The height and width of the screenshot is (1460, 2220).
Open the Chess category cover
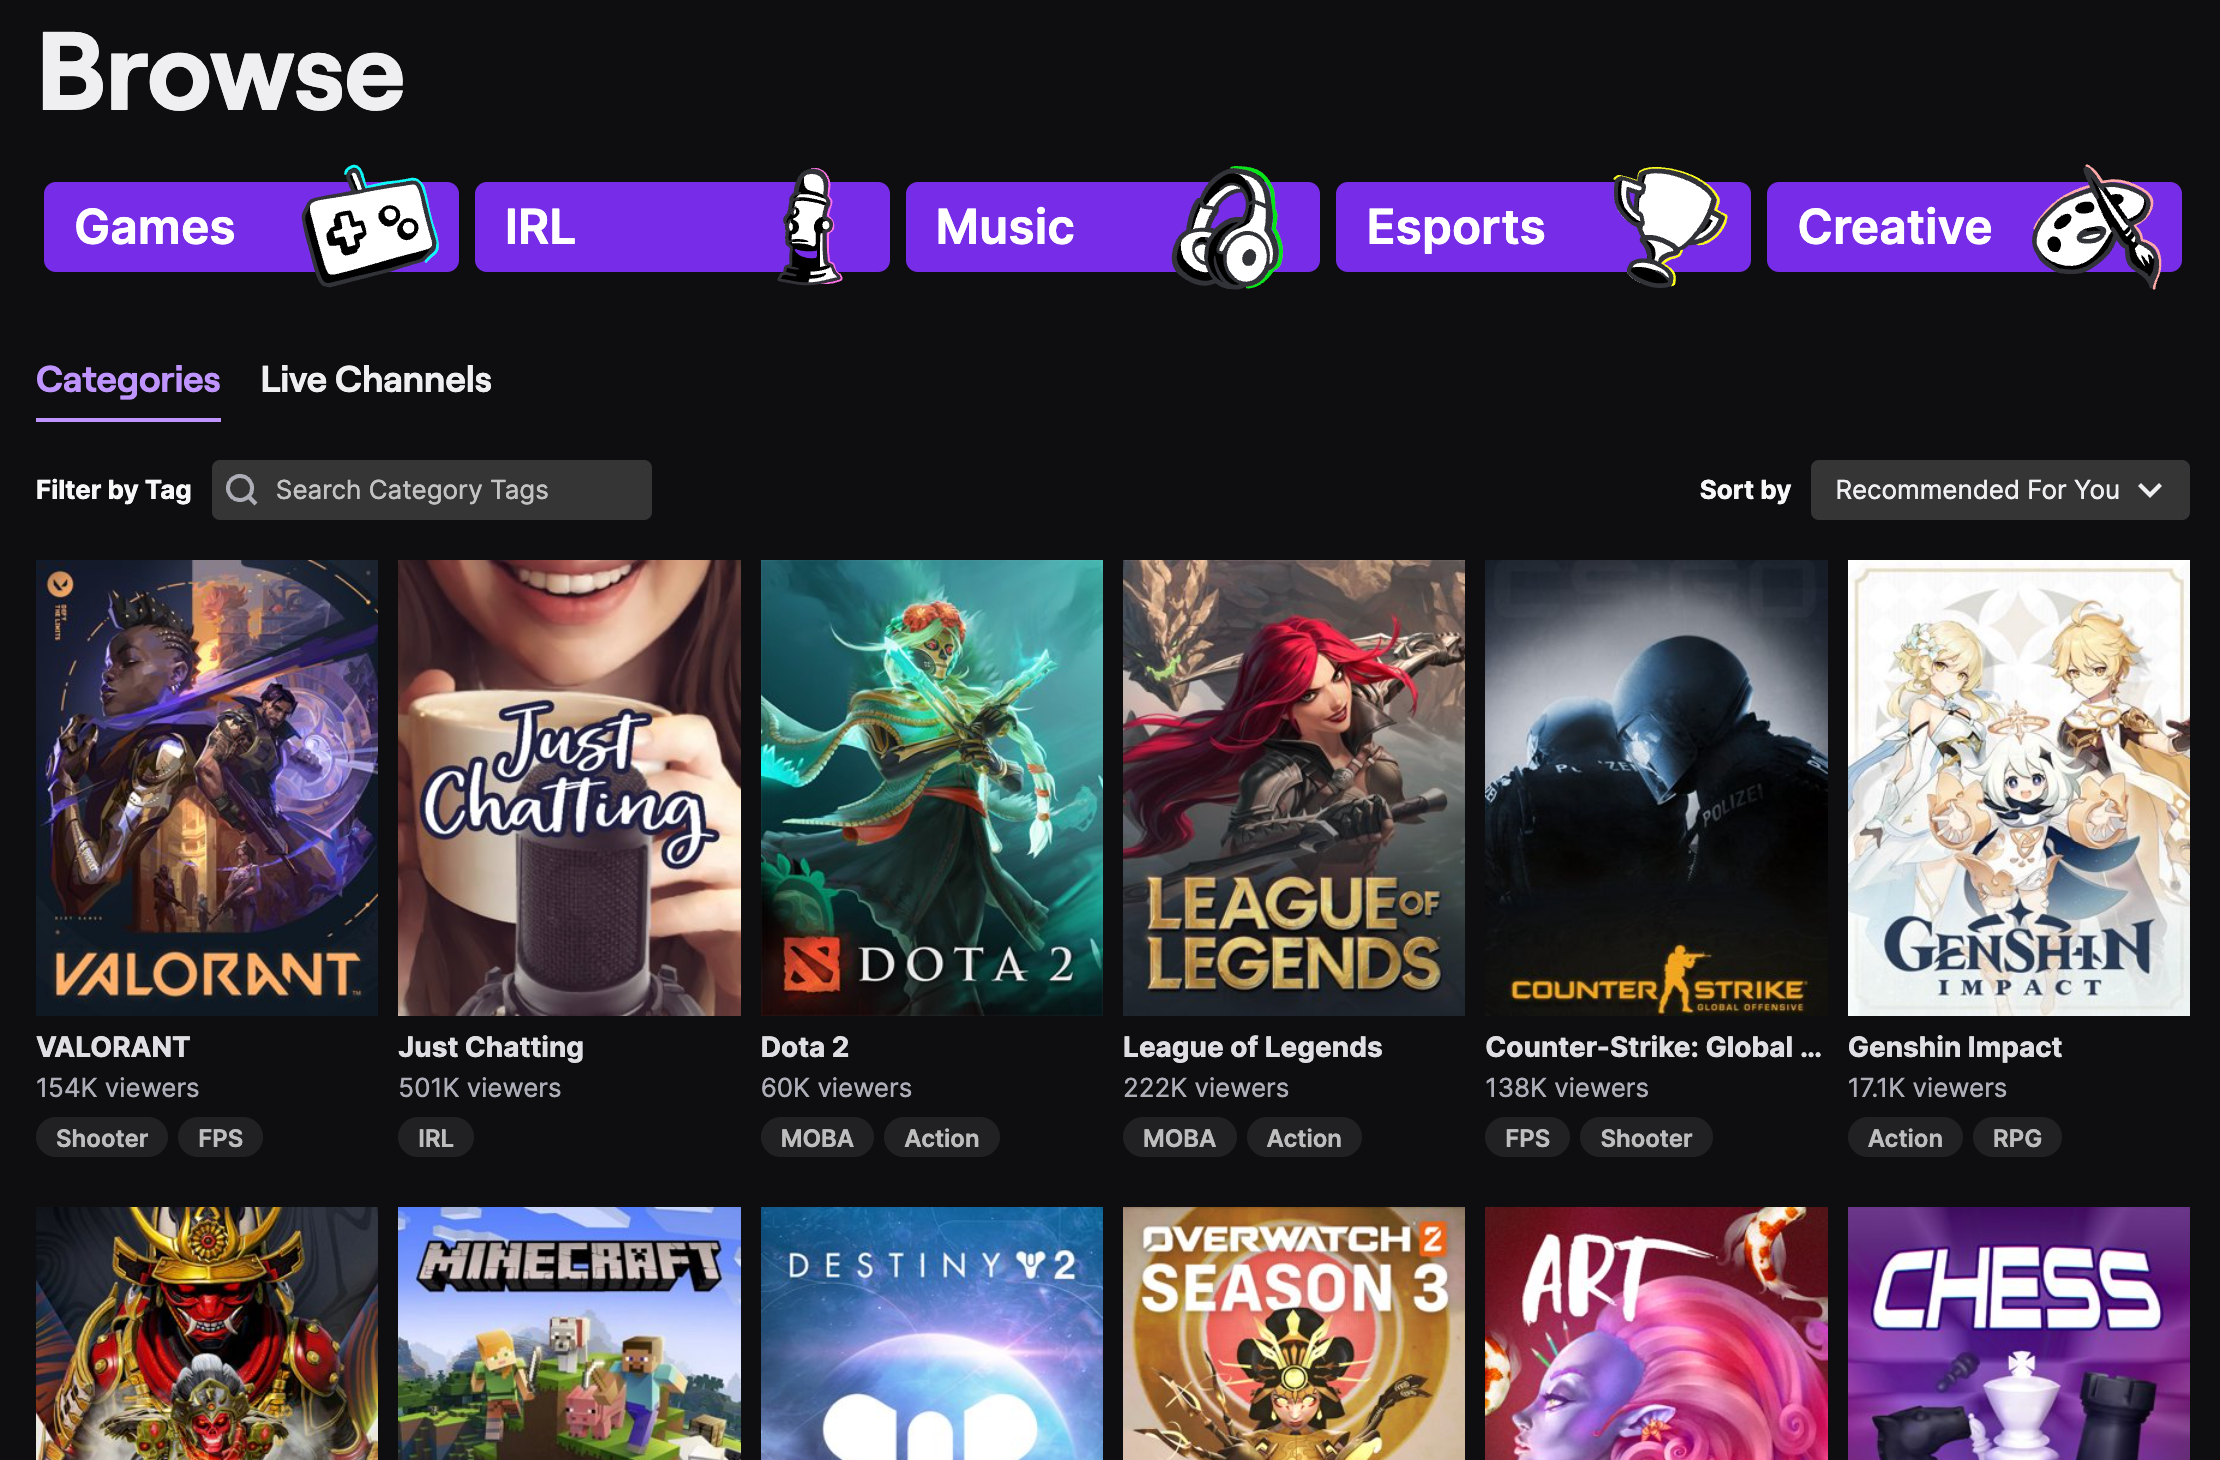coord(2019,1333)
